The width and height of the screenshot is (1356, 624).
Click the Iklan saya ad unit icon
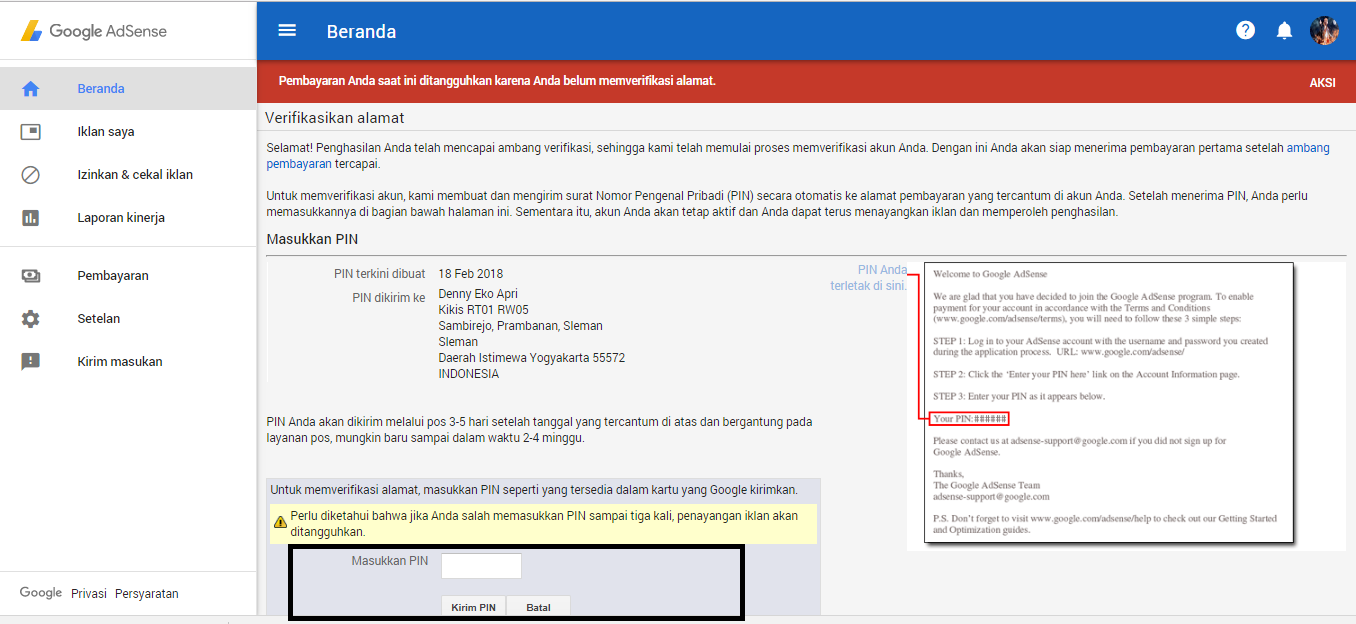(x=30, y=131)
